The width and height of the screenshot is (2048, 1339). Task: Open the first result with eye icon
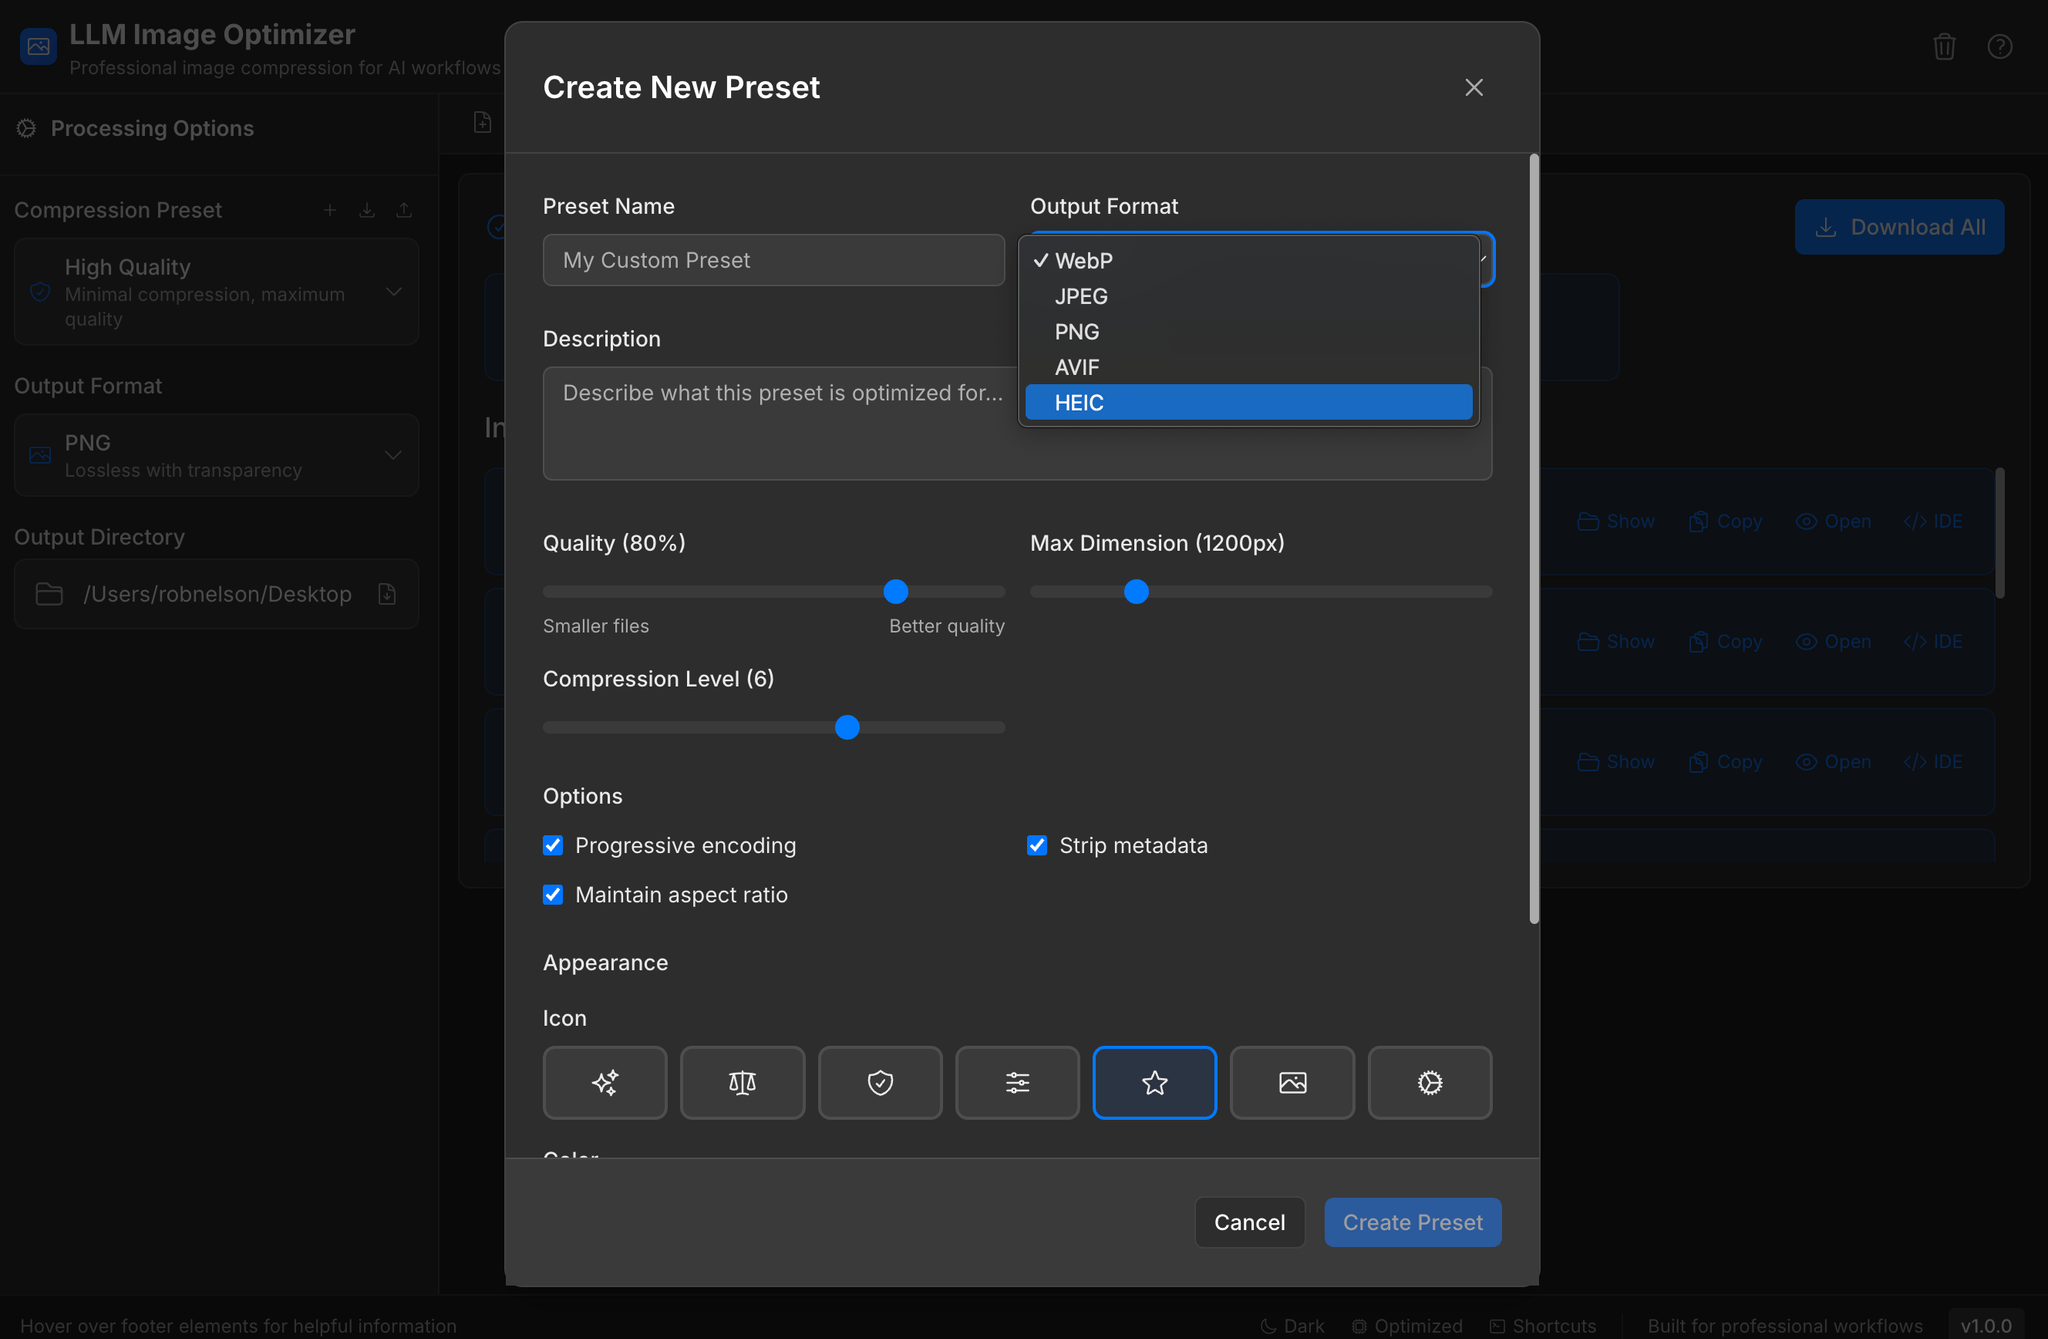pos(1833,521)
